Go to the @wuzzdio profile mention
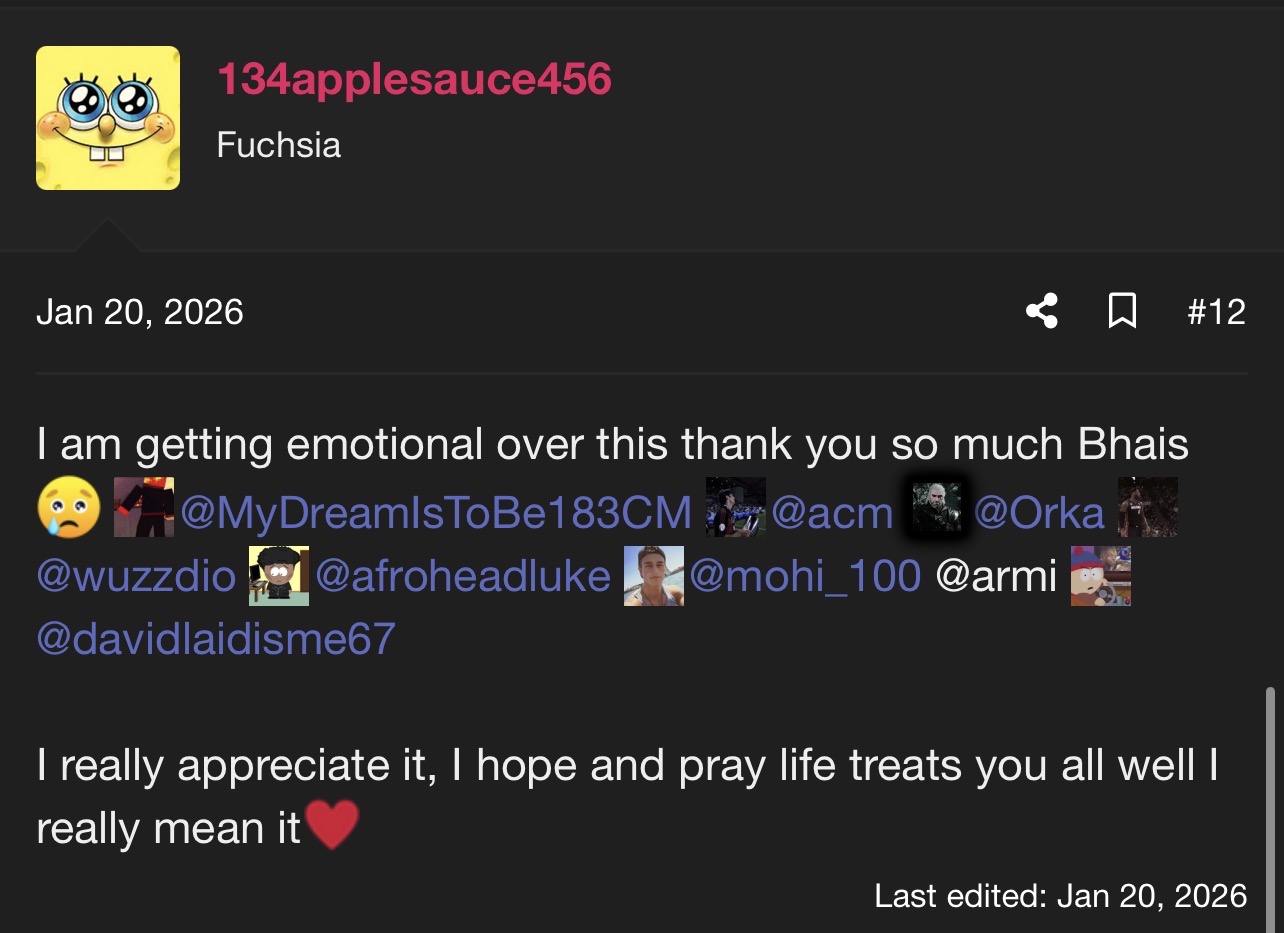Viewport: 1284px width, 933px height. pyautogui.click(x=136, y=576)
